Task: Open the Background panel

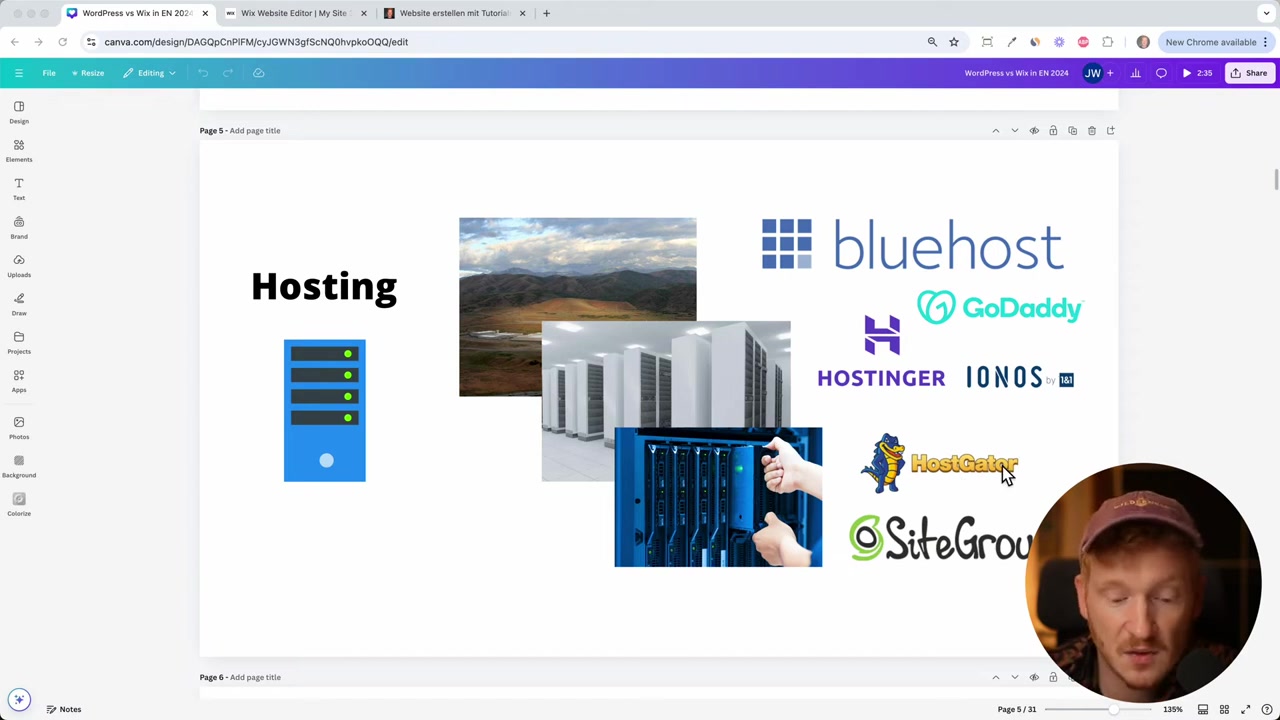Action: coord(19,466)
